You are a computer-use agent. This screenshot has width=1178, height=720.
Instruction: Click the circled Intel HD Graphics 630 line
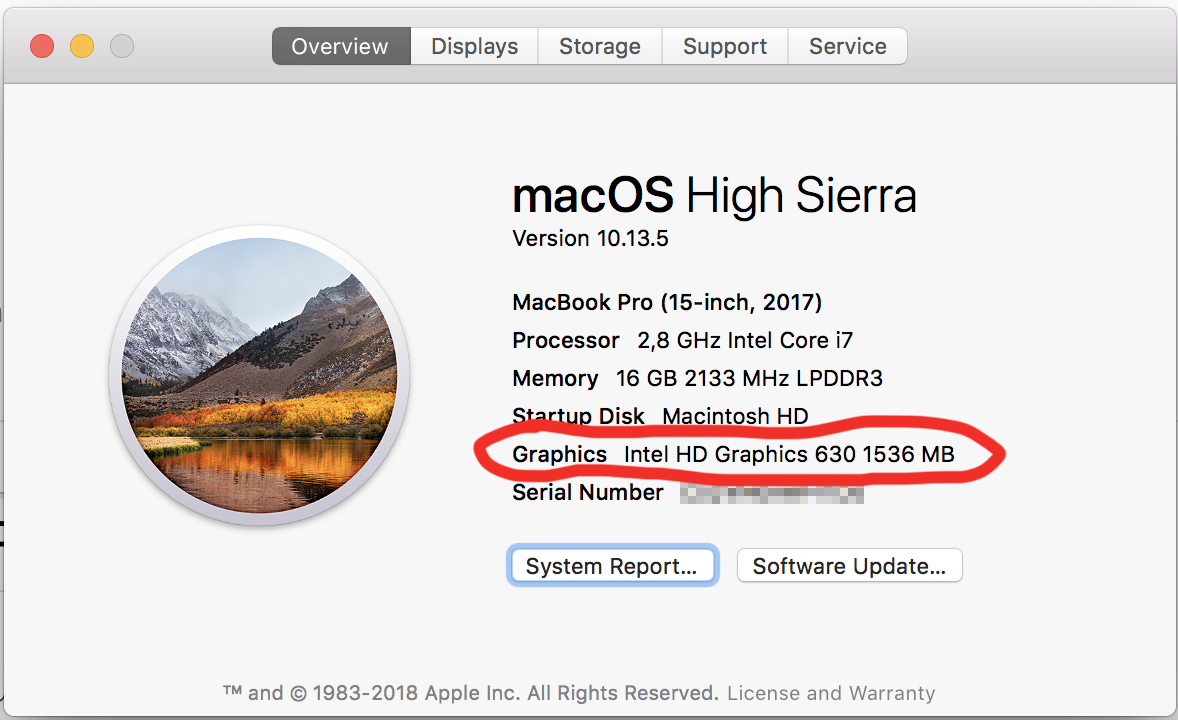point(733,454)
